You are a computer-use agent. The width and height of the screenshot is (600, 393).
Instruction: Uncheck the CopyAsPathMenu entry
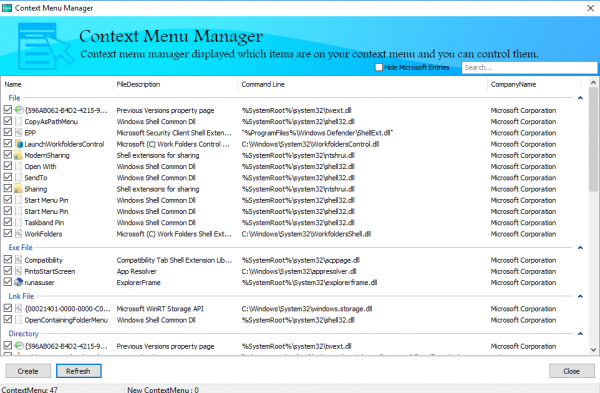(8, 121)
